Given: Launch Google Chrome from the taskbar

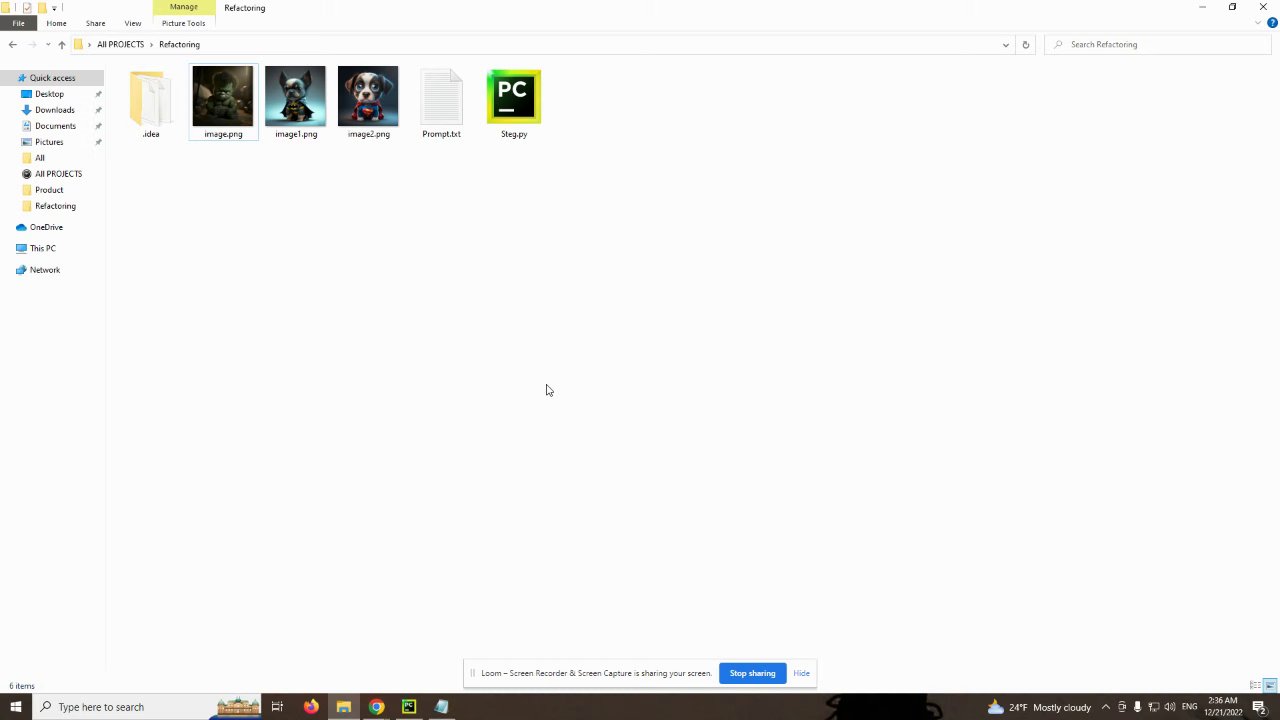Looking at the screenshot, I should click(376, 707).
